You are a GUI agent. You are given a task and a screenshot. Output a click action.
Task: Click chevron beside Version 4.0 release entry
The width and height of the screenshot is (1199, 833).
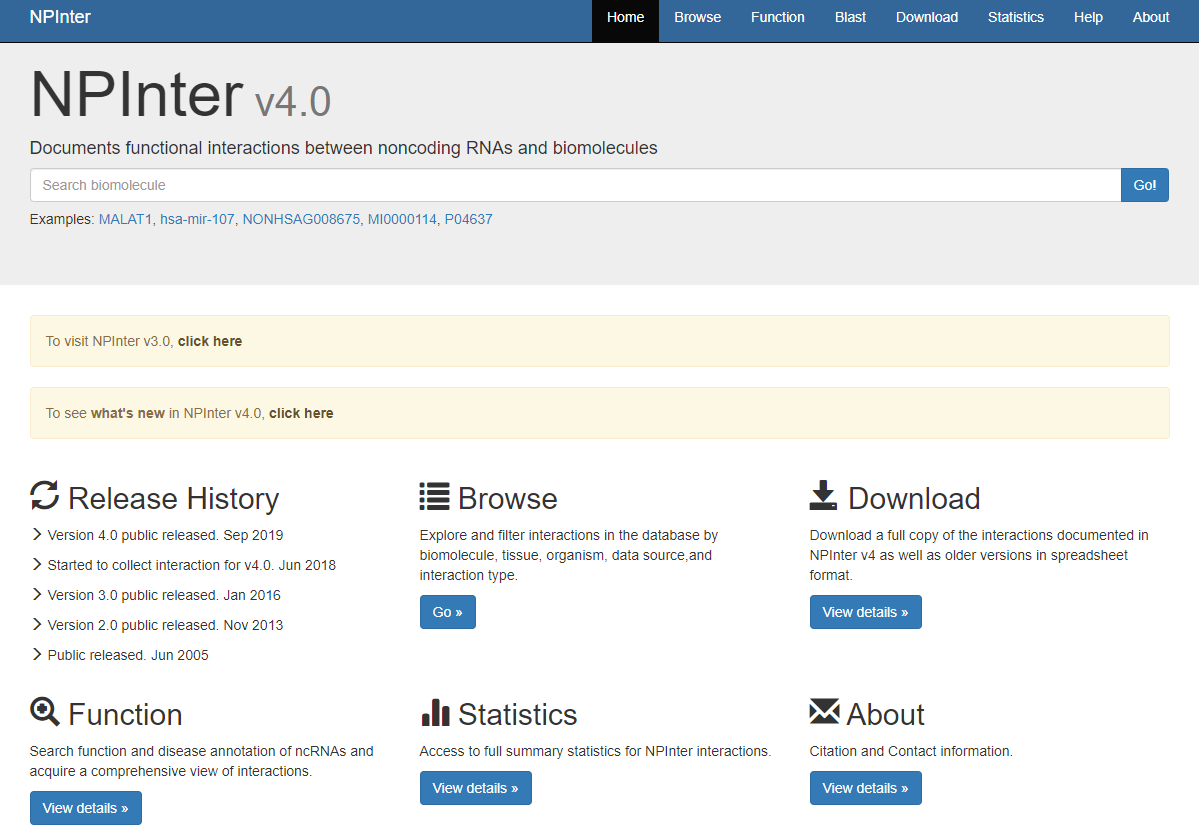[x=37, y=535]
